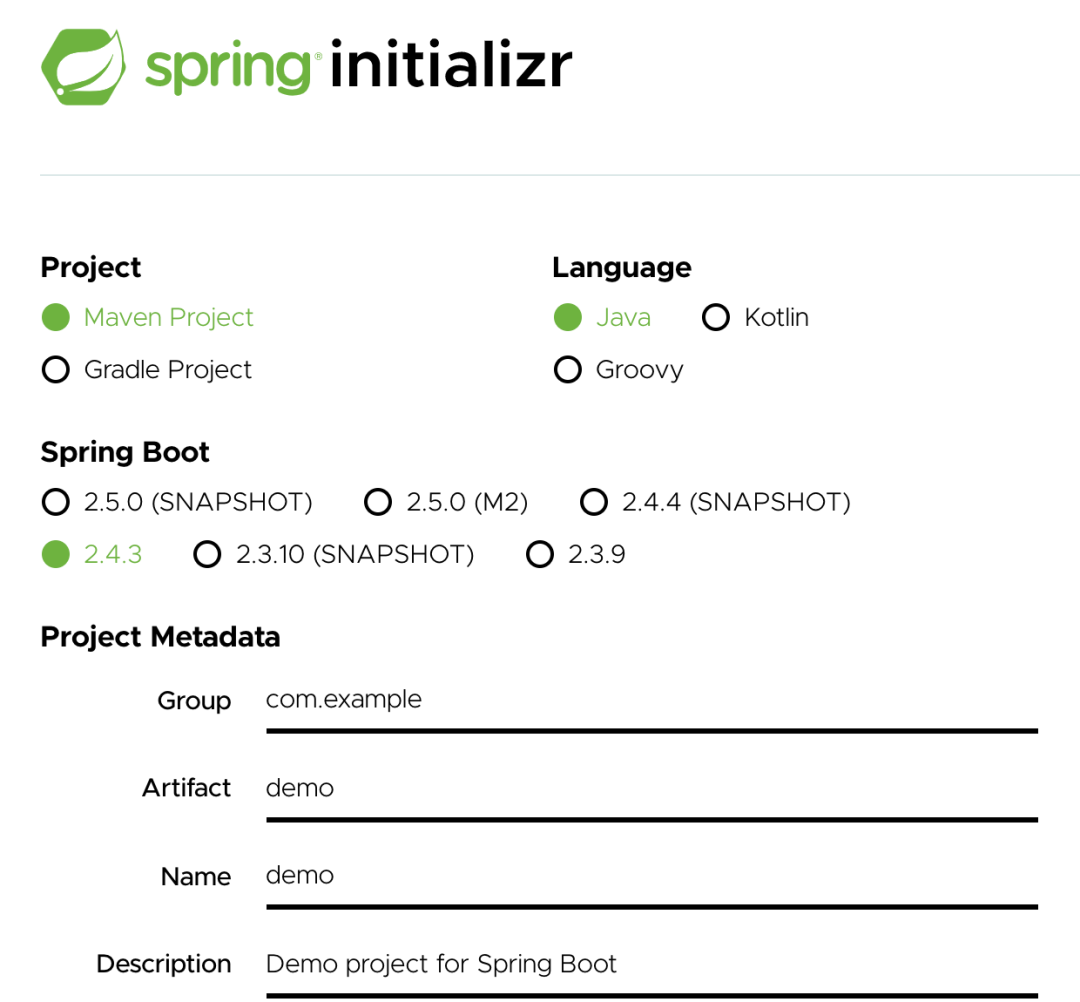Click the Project Metadata heading

pyautogui.click(x=160, y=637)
